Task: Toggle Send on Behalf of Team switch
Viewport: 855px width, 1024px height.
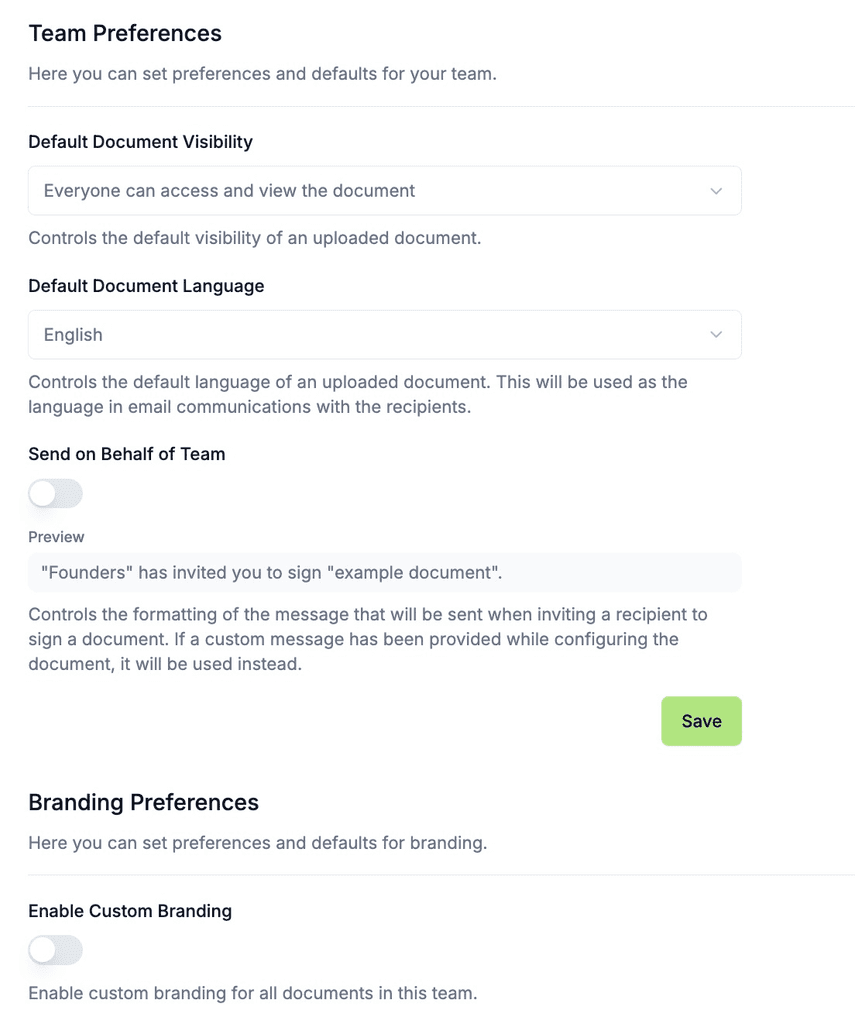Action: (x=56, y=494)
